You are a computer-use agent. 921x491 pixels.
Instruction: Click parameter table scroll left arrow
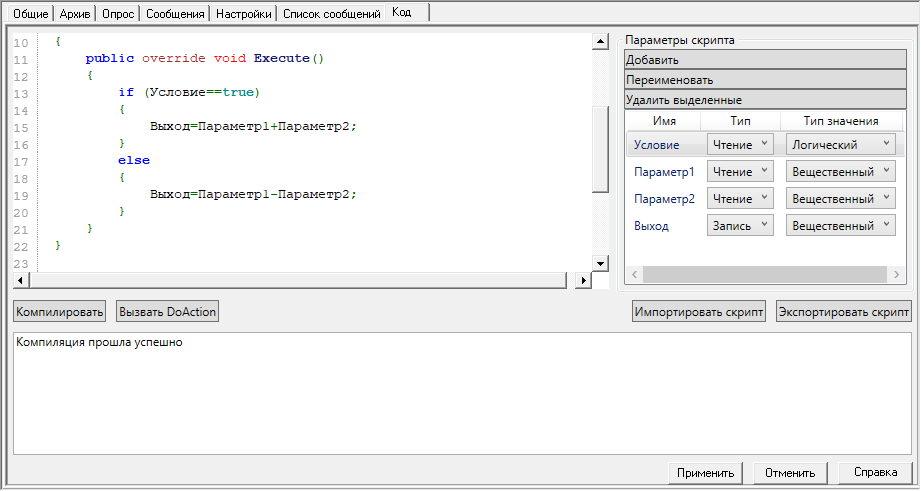634,274
